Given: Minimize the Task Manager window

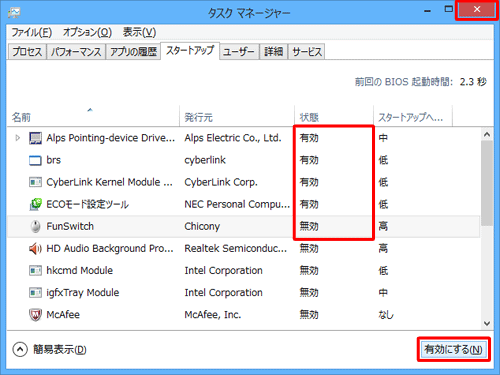Looking at the screenshot, I should coord(428,11).
